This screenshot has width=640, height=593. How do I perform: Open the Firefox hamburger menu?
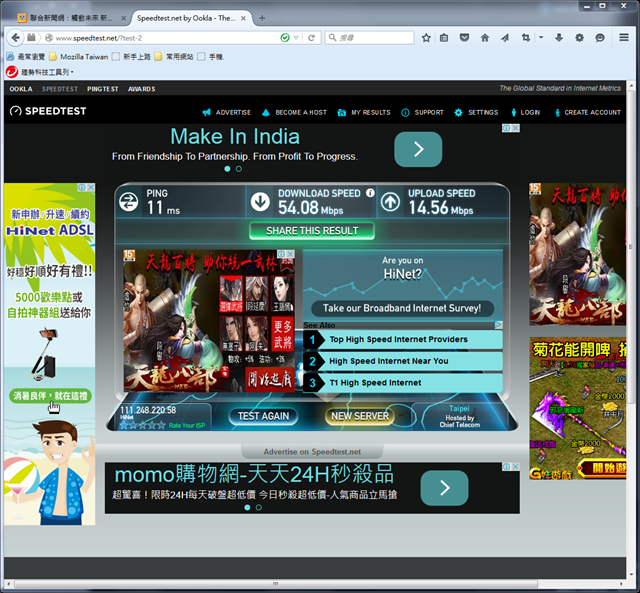coord(624,38)
